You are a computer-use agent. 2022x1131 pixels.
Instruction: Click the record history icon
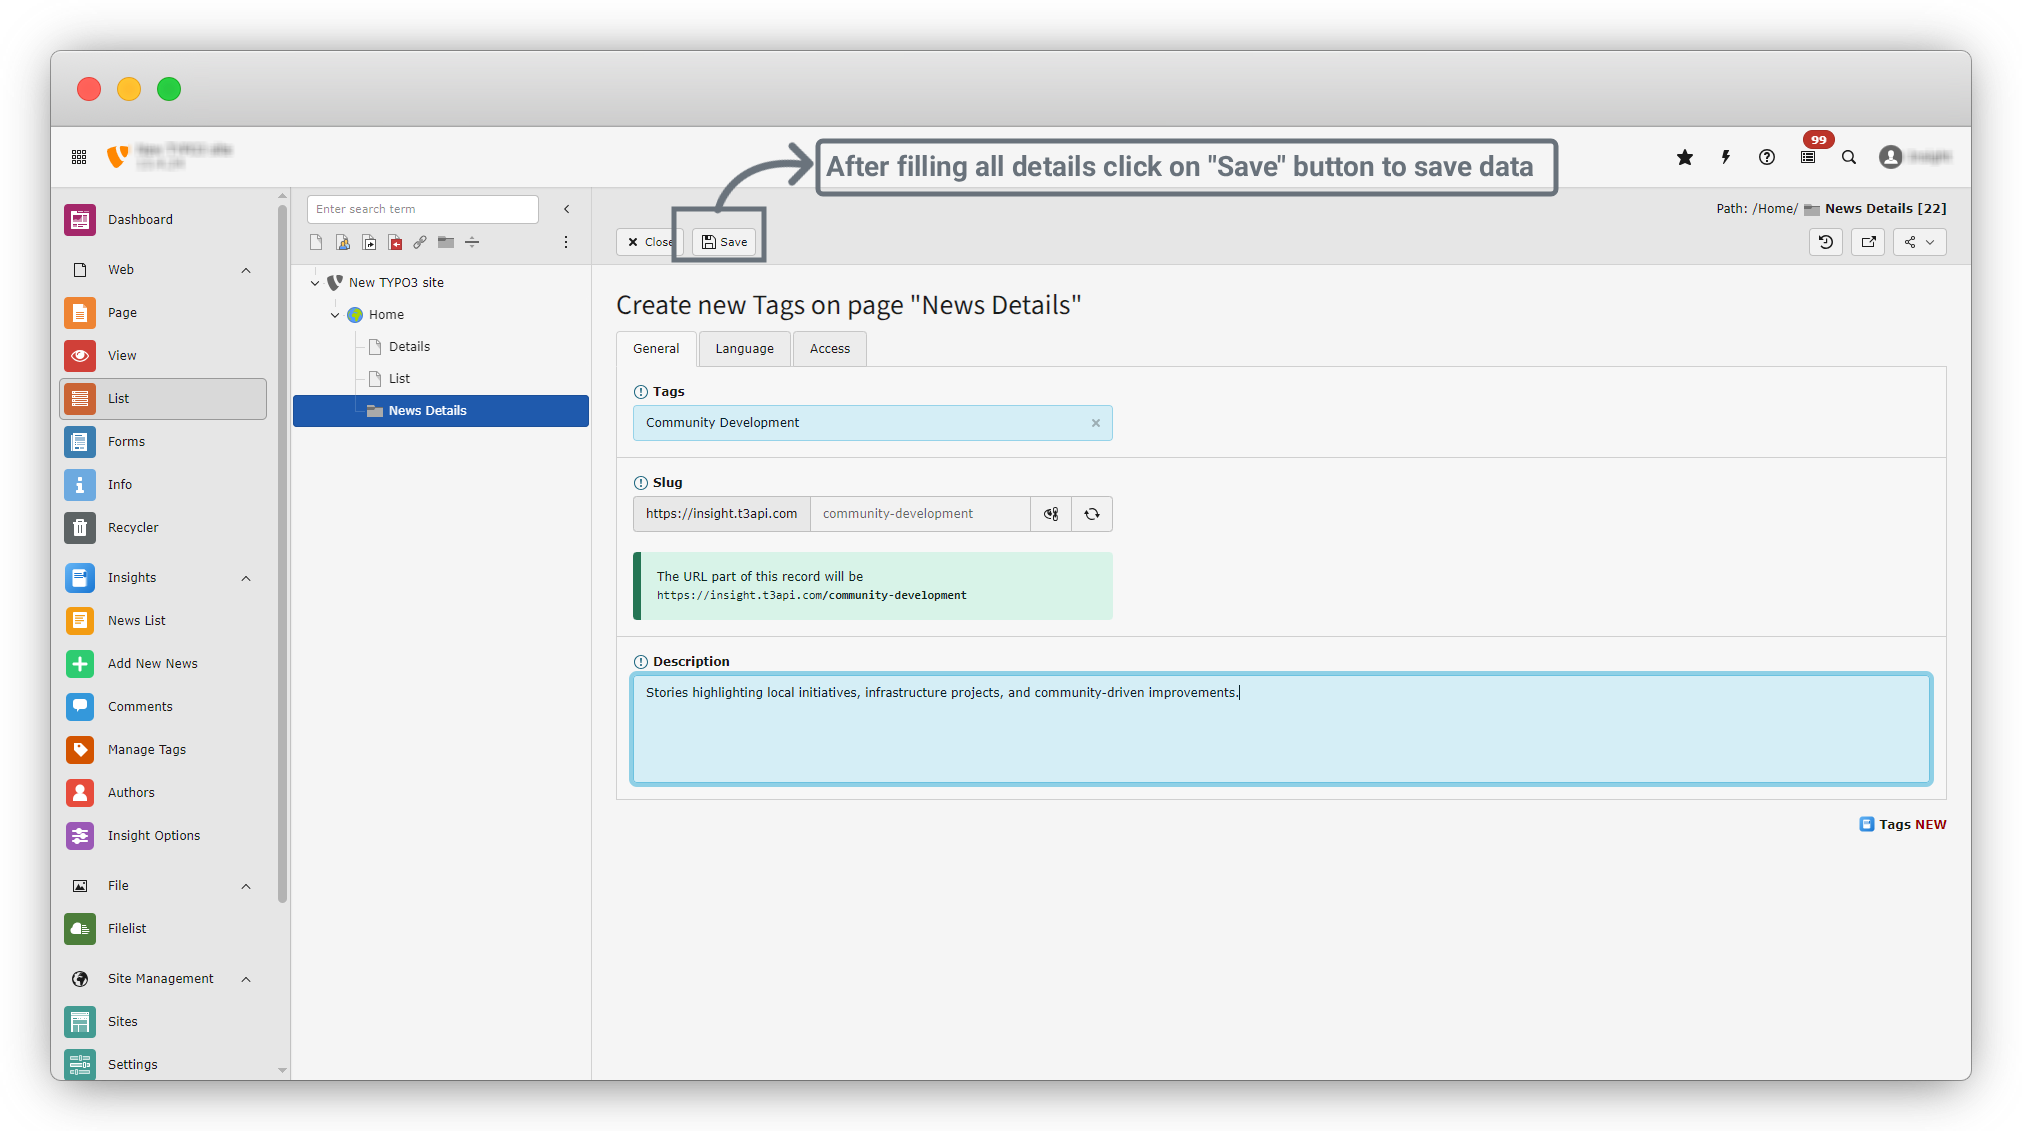coord(1826,242)
